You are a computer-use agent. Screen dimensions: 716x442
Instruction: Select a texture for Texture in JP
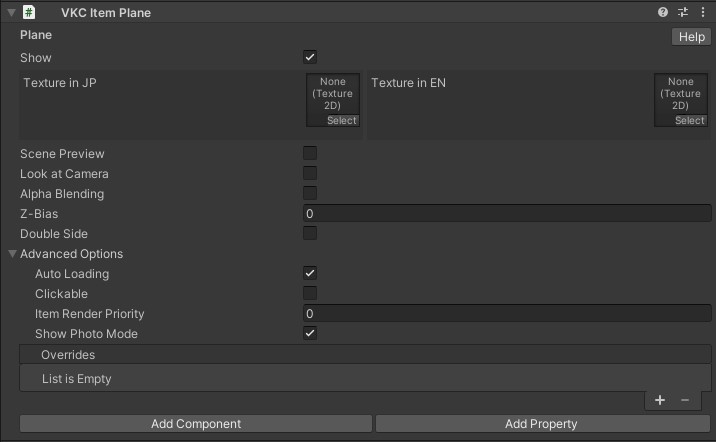tap(341, 121)
